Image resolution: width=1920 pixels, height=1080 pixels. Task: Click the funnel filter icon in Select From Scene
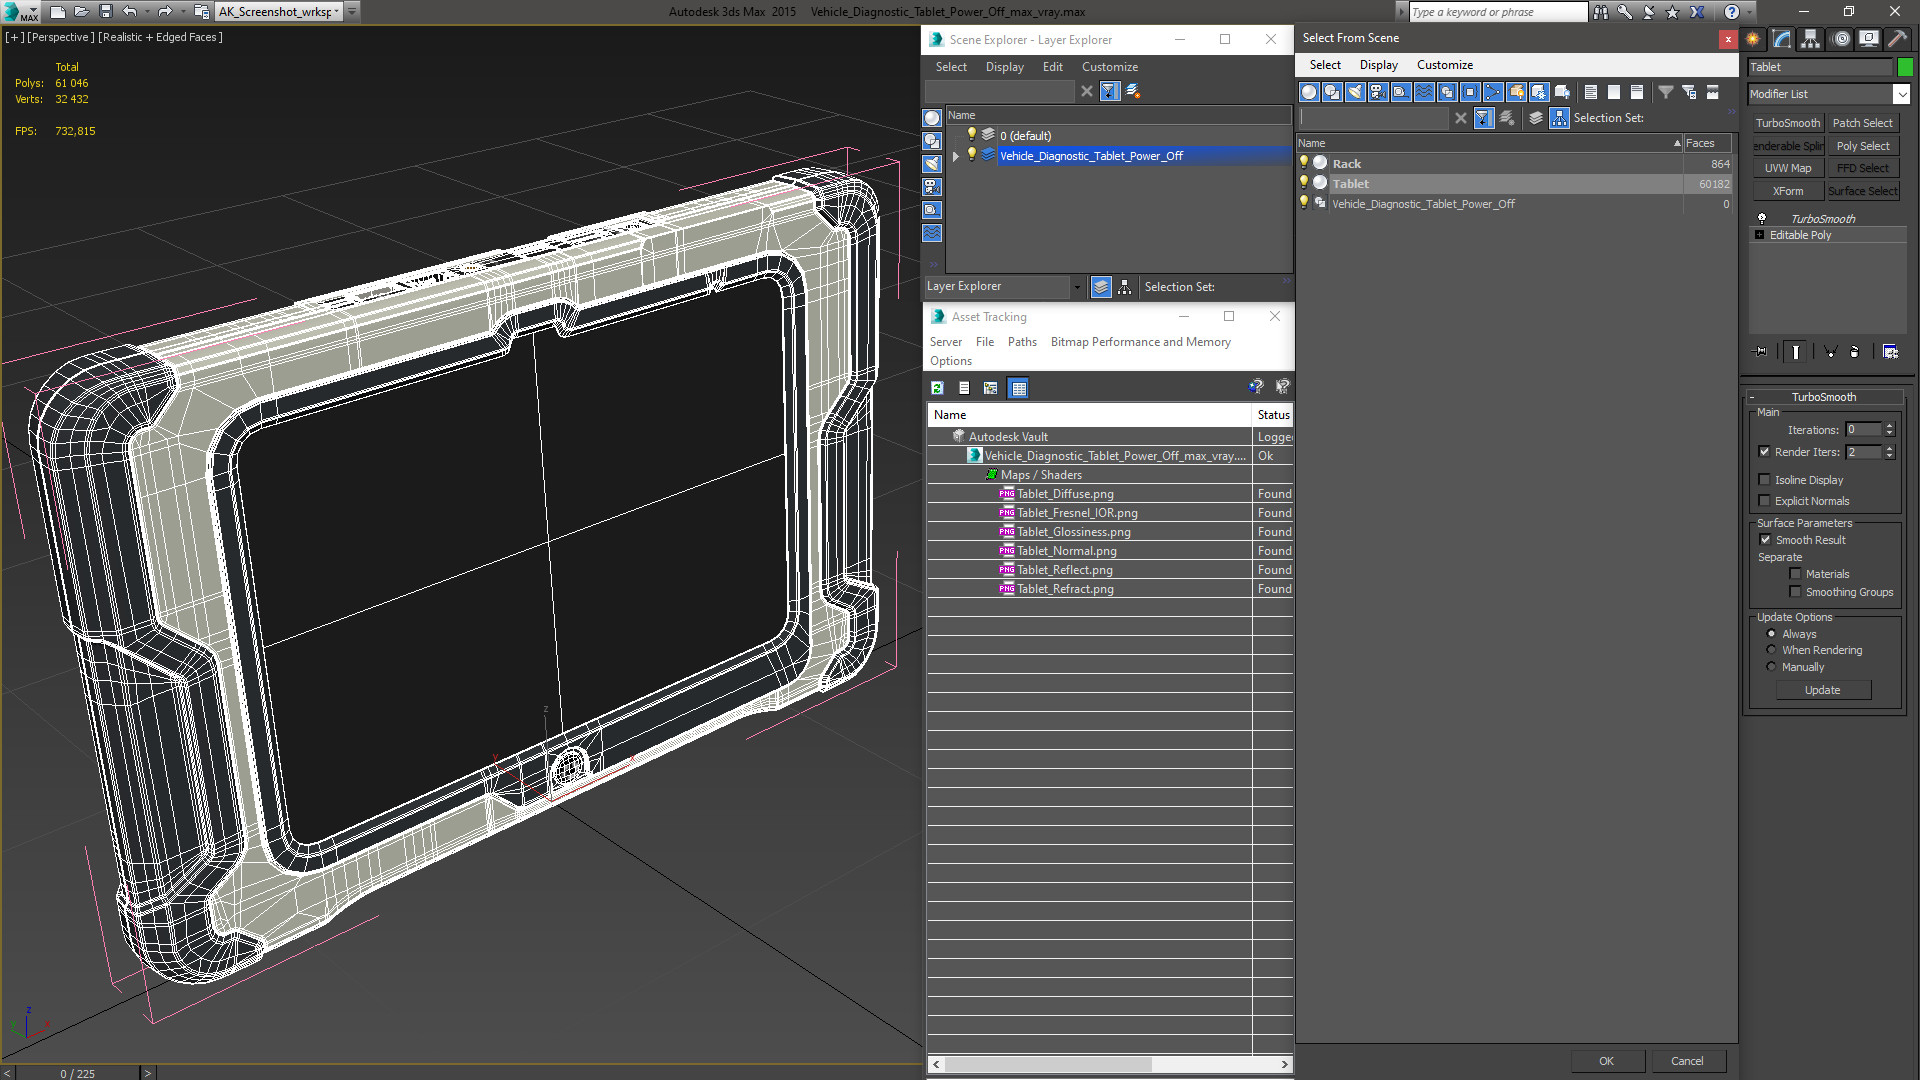(x=1666, y=92)
